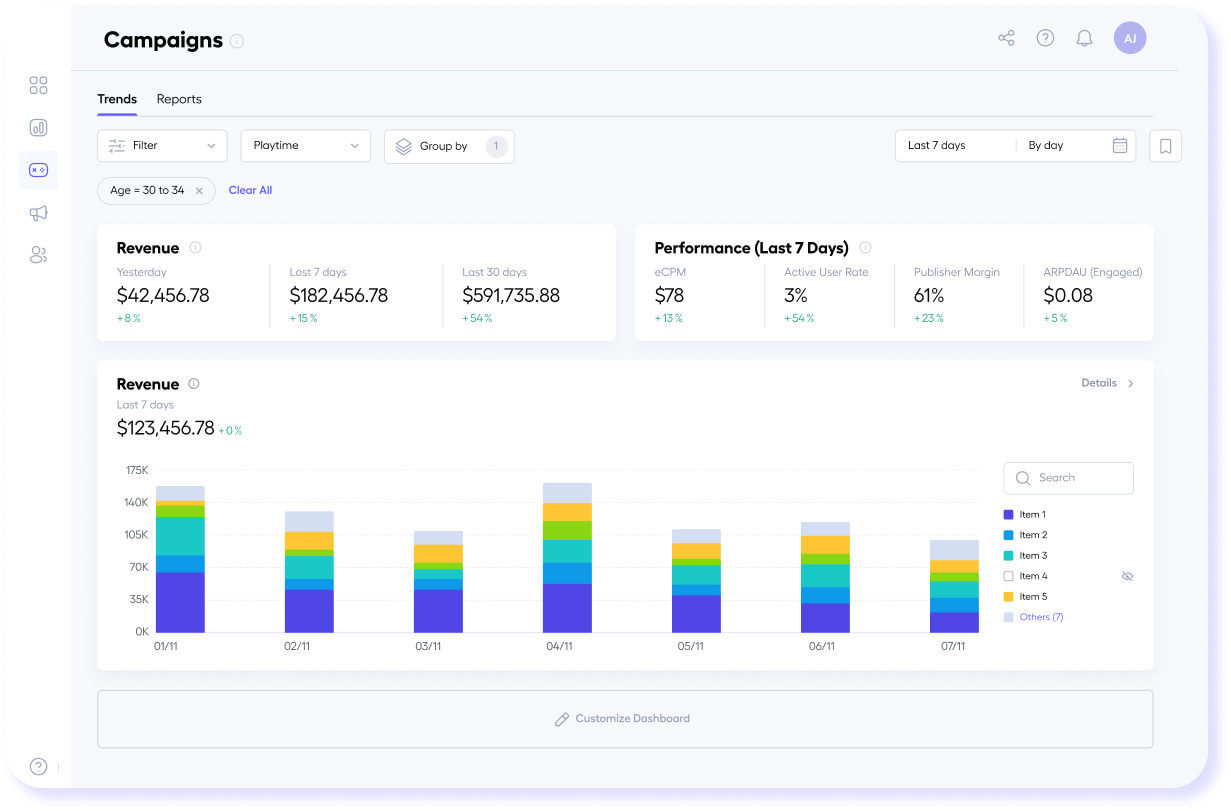The height and width of the screenshot is (811, 1231).
Task: Click Customize Dashboard button
Action: point(624,719)
